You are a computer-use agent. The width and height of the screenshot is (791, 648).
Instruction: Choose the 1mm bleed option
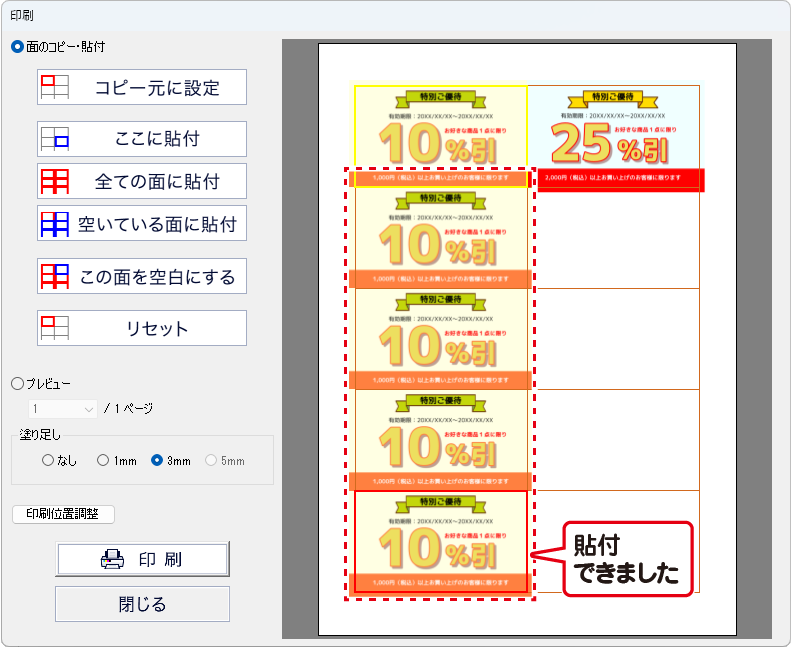[x=103, y=461]
